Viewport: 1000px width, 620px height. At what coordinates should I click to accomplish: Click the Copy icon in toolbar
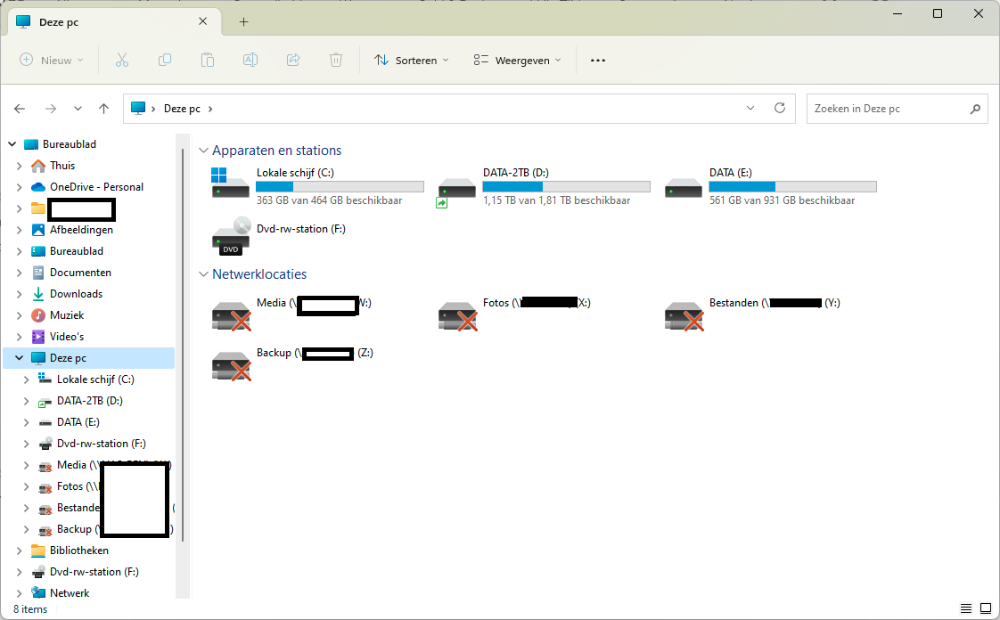point(165,60)
